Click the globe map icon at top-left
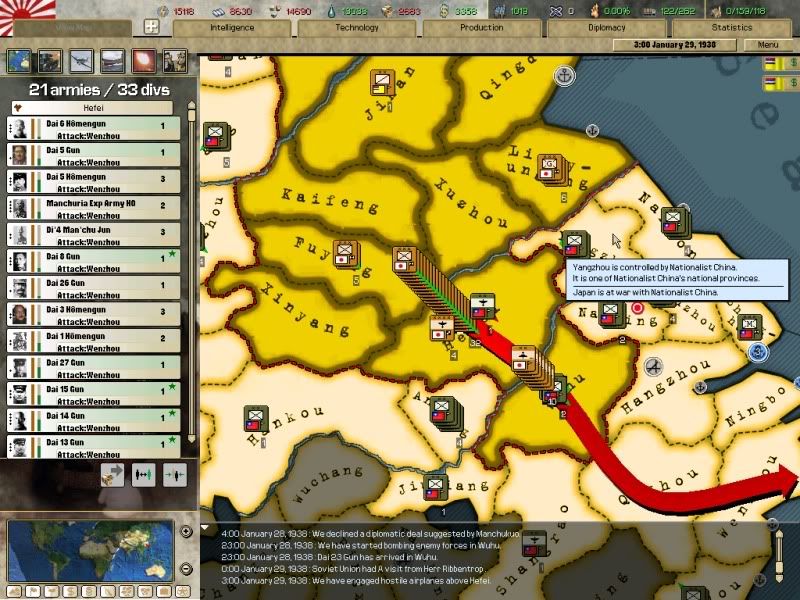The height and width of the screenshot is (600, 800). pos(19,60)
